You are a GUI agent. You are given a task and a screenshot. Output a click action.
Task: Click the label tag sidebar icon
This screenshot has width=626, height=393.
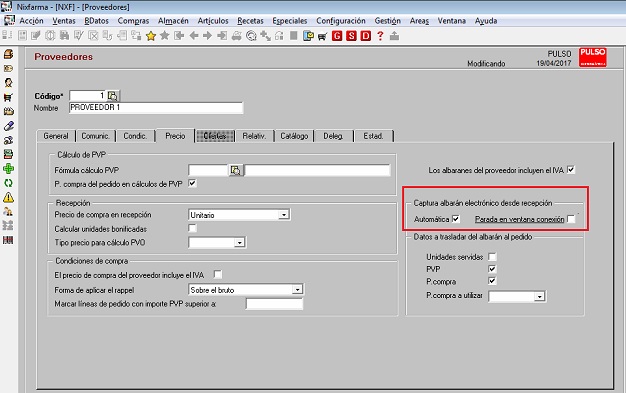(8, 68)
